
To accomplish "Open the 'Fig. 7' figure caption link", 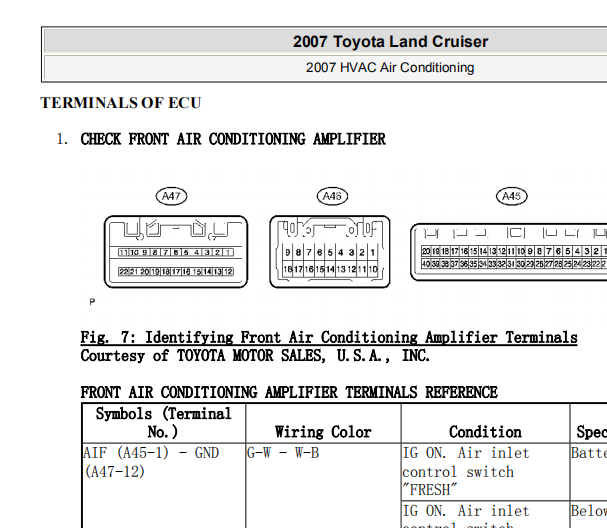I will (x=329, y=338).
